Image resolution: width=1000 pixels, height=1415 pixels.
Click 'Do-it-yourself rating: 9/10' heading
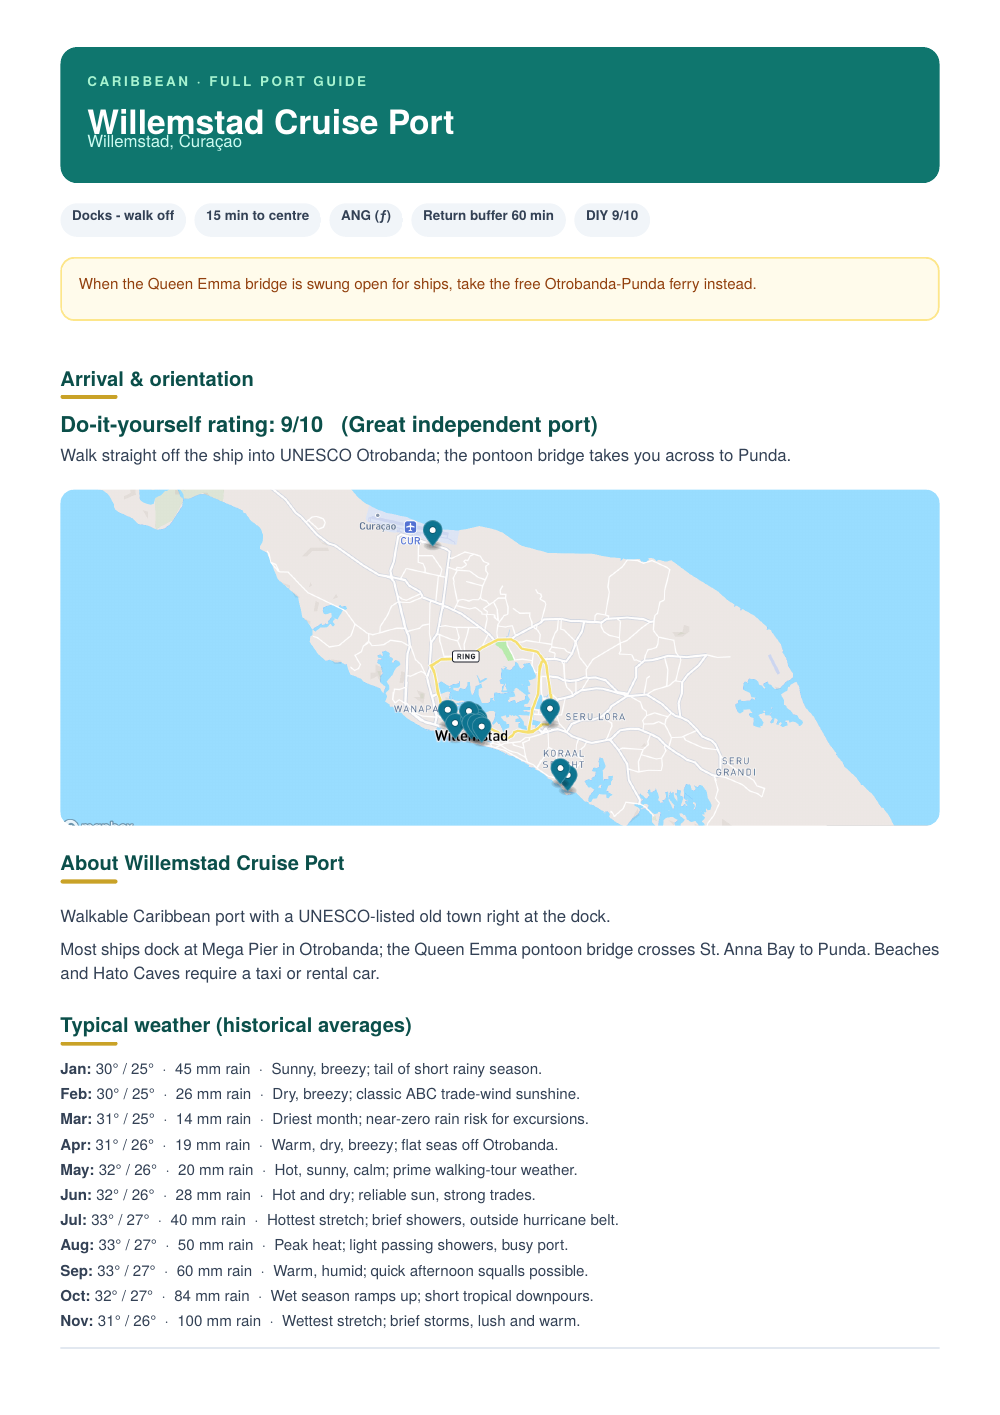(192, 425)
